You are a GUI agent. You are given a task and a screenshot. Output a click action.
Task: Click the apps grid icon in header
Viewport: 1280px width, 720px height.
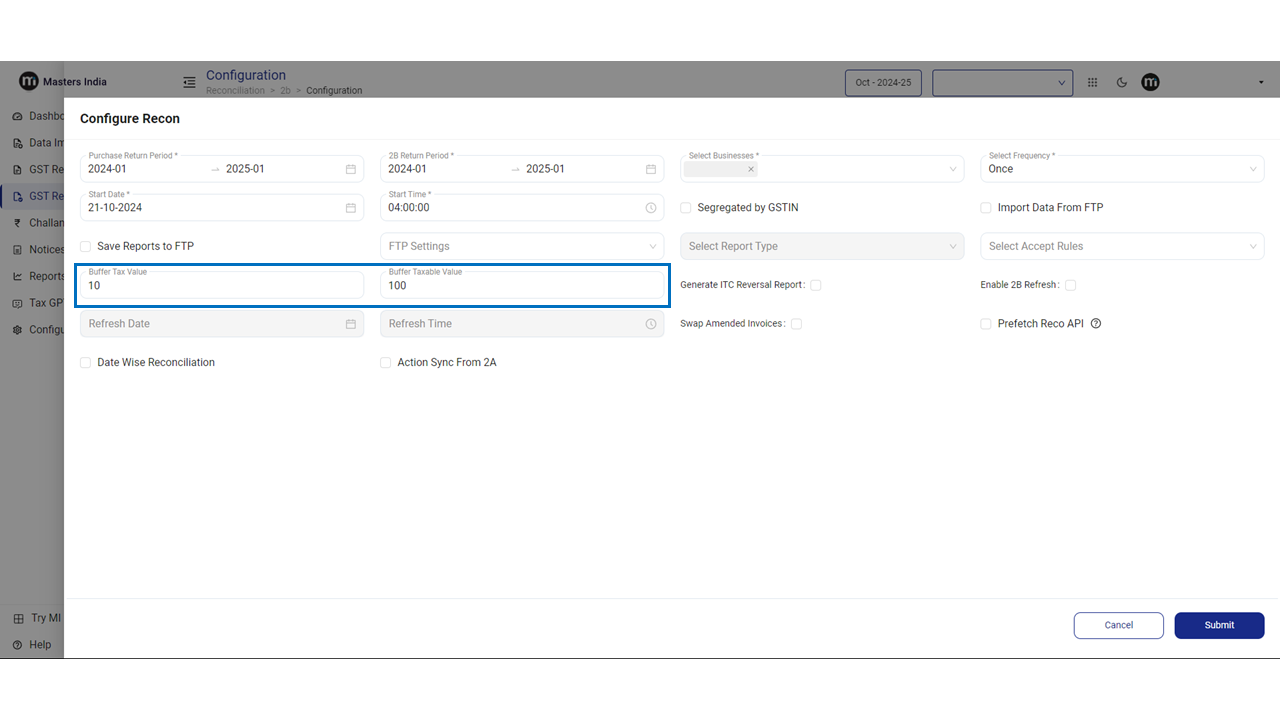1092,83
